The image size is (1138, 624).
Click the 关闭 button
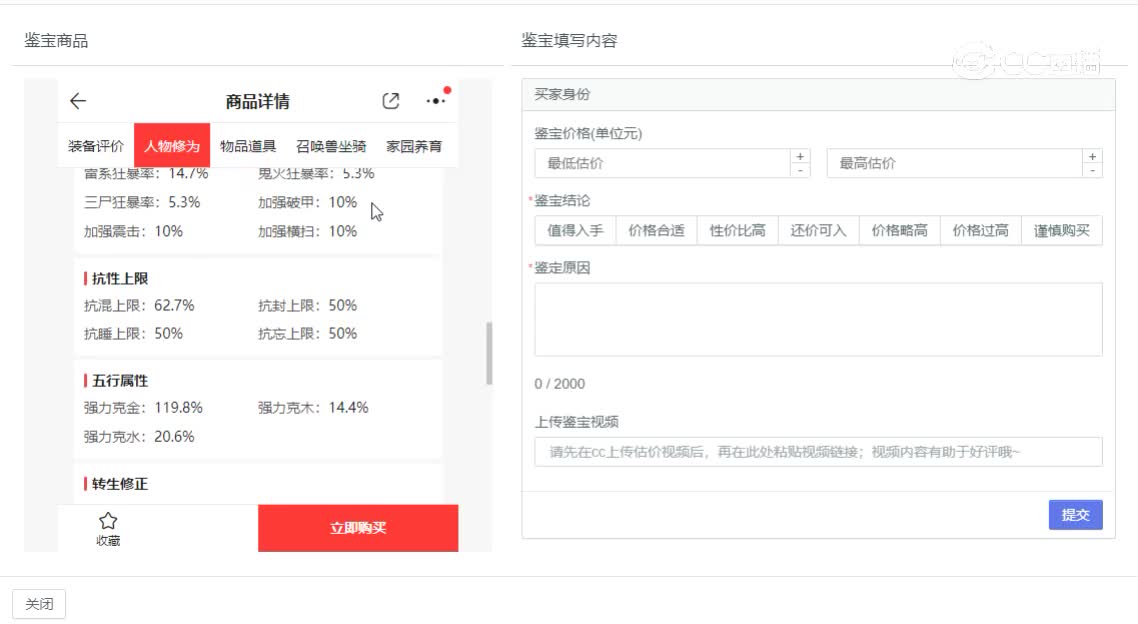[x=39, y=604]
